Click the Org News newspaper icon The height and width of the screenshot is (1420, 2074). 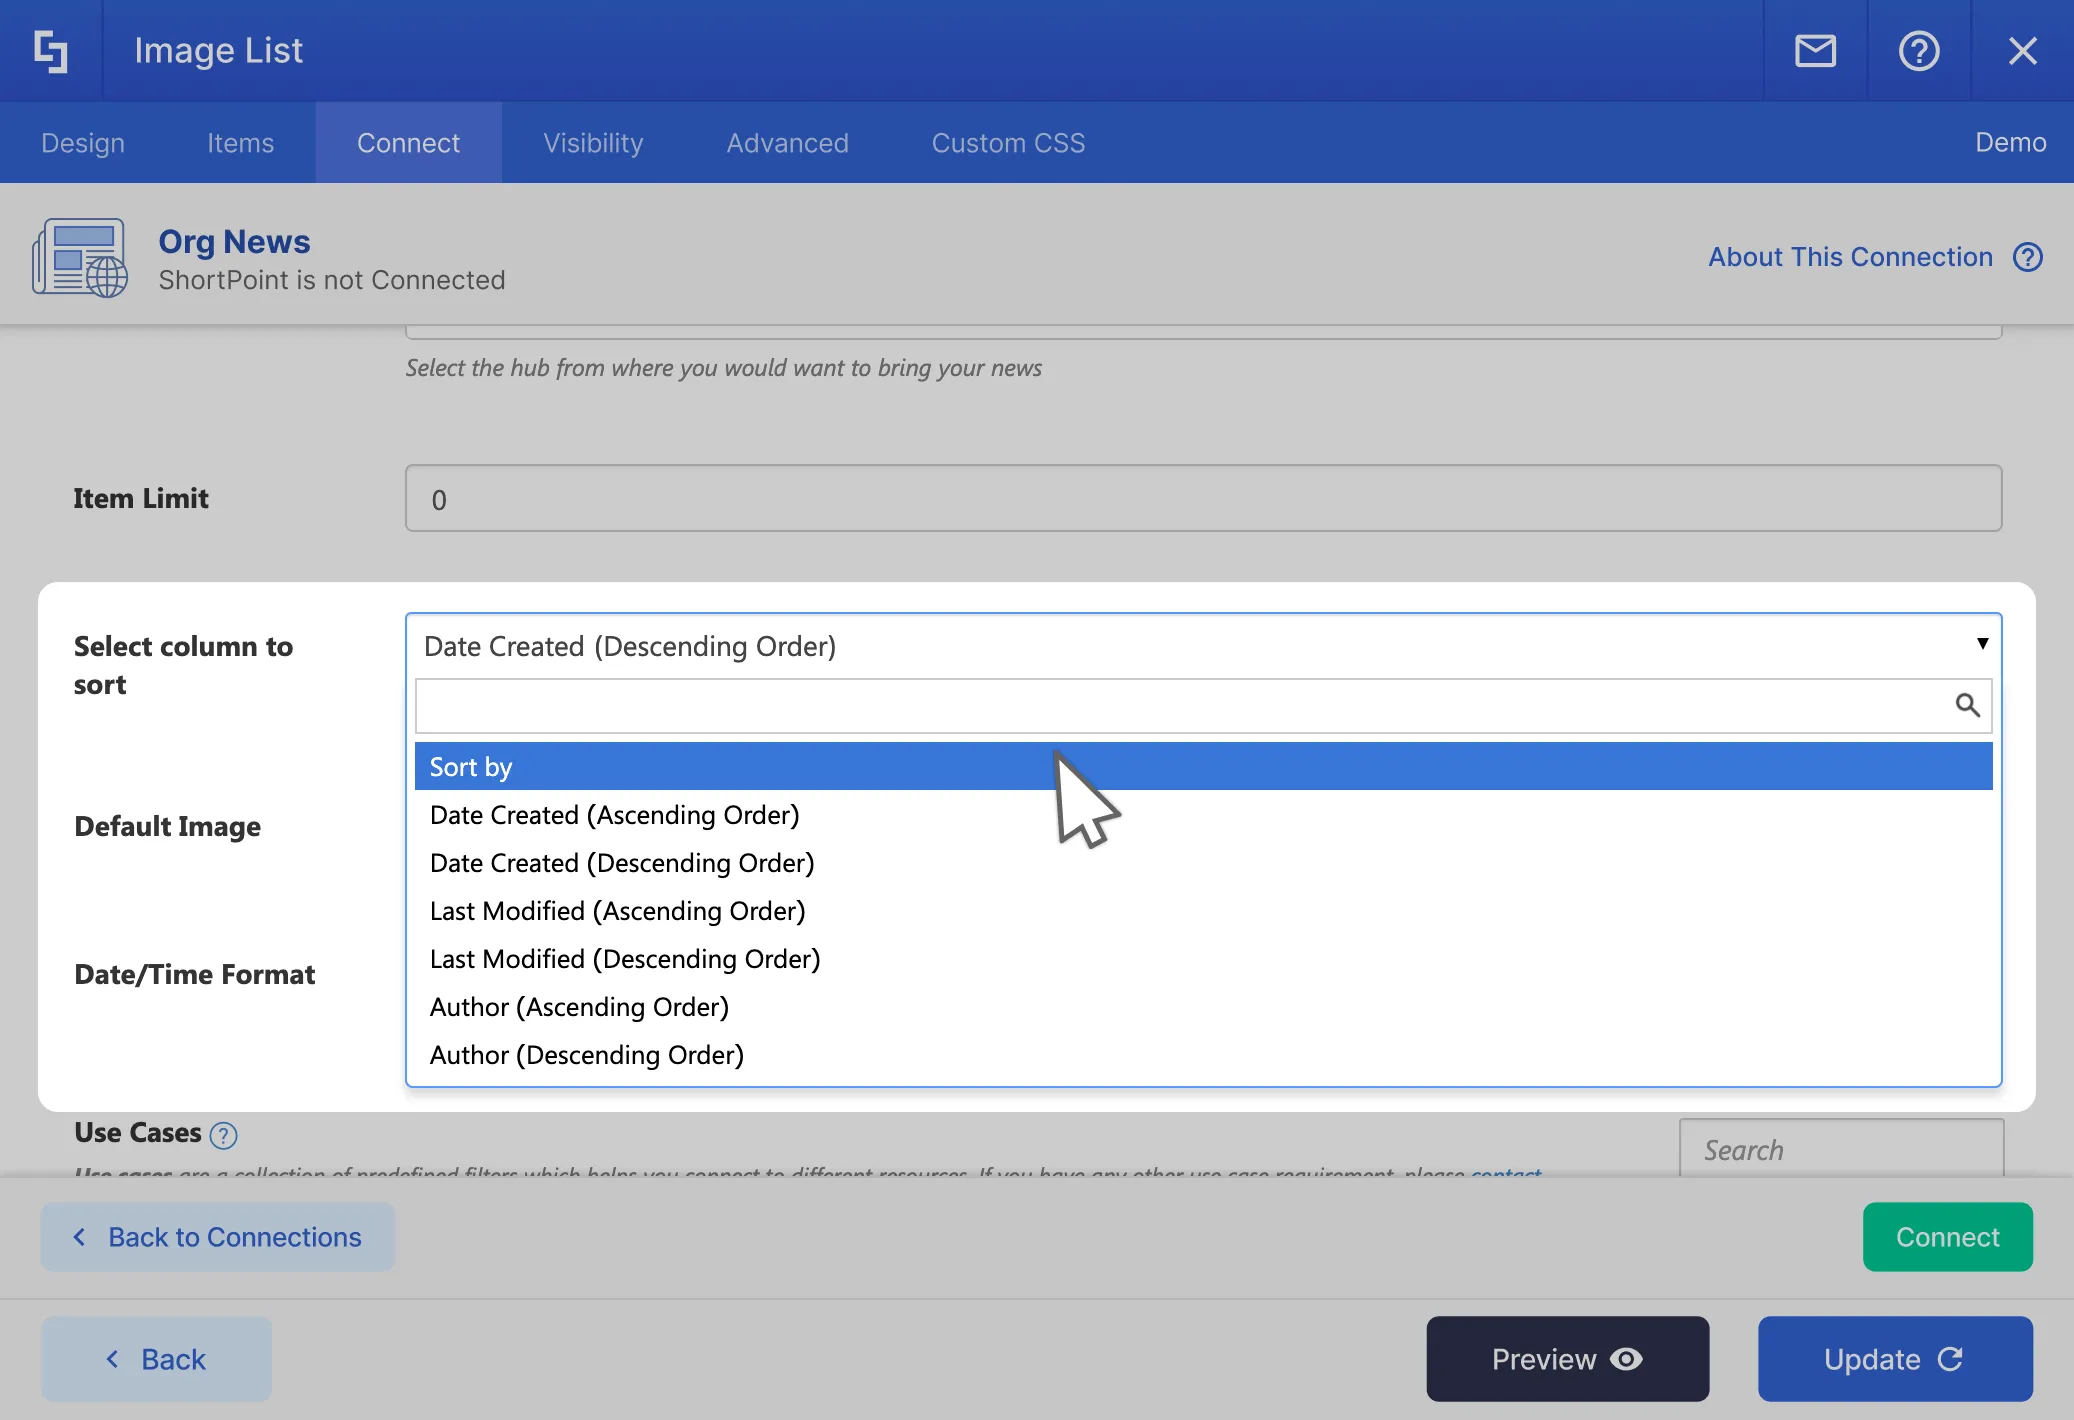tap(80, 258)
